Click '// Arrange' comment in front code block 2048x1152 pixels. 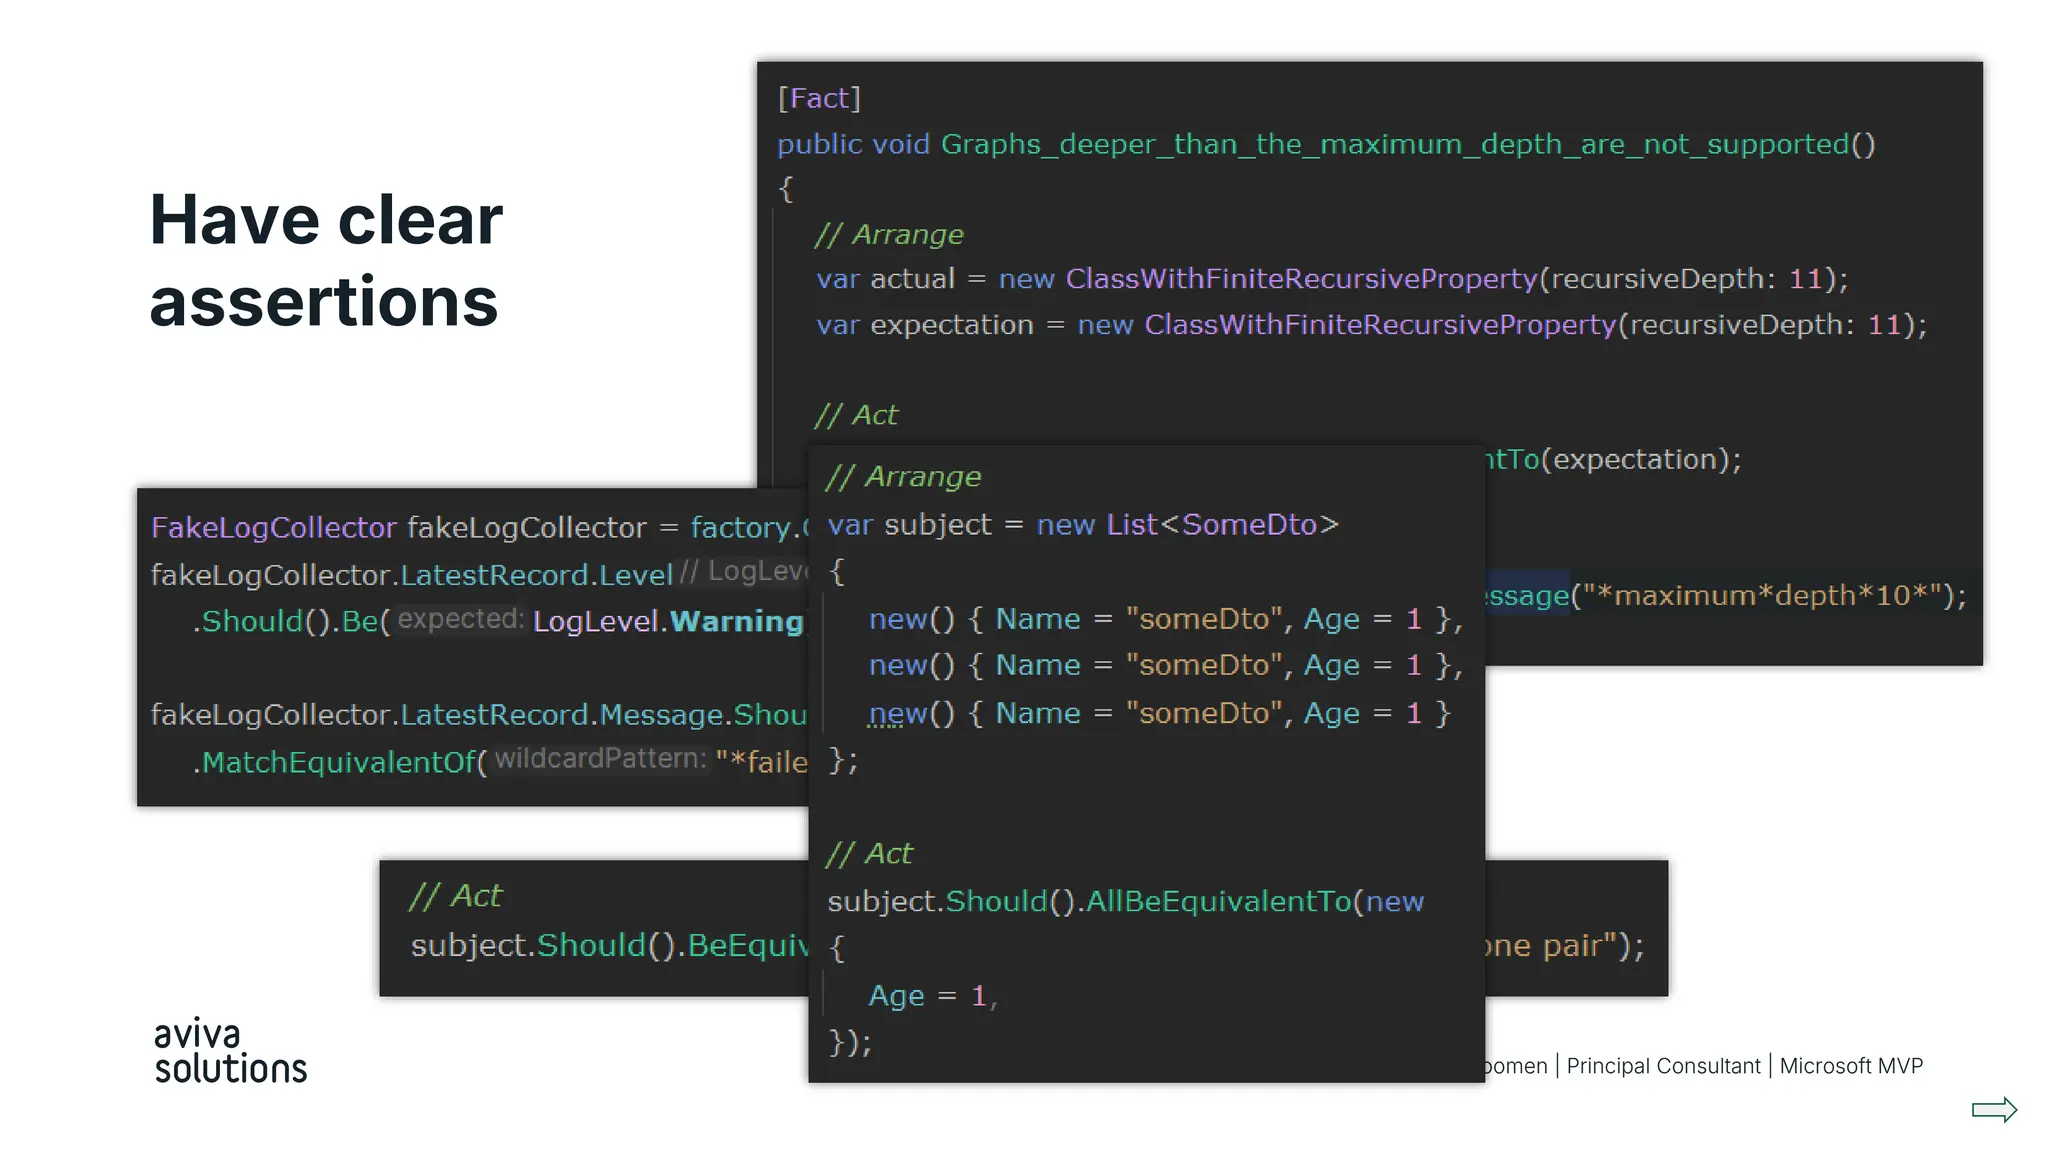pos(904,477)
